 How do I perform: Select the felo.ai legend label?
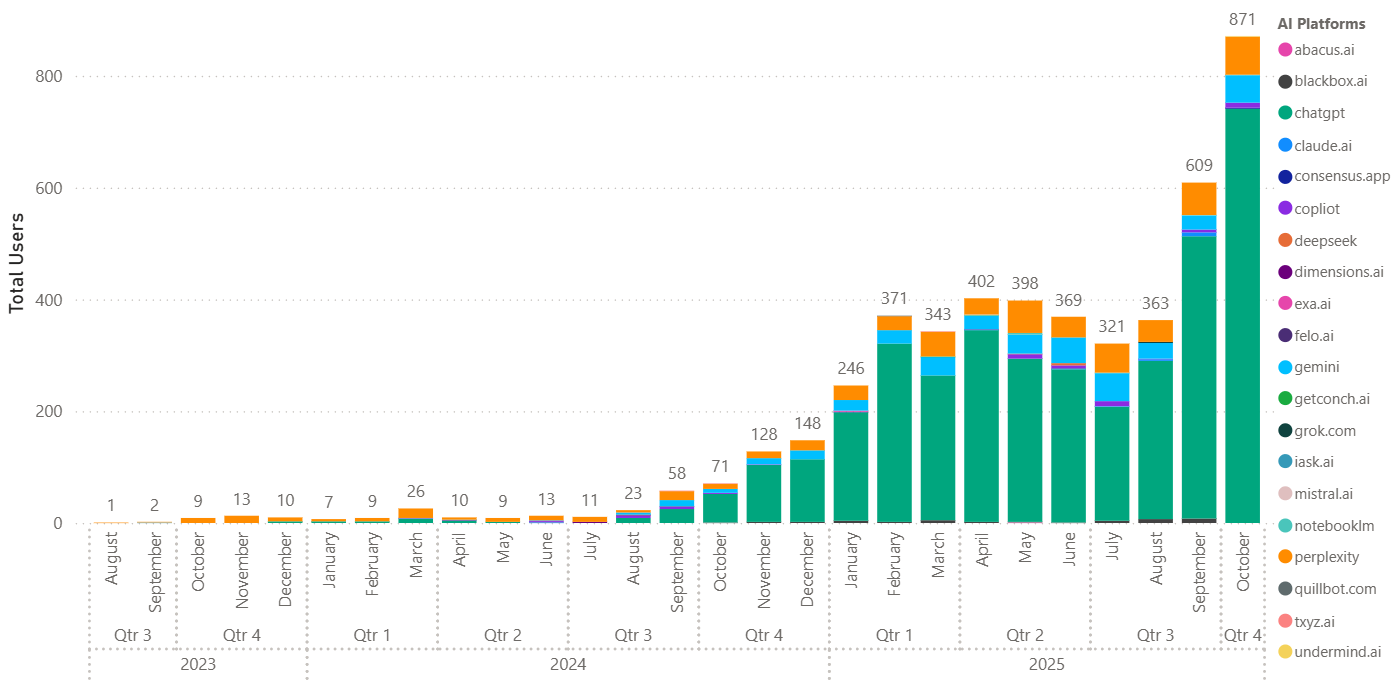(x=1314, y=335)
